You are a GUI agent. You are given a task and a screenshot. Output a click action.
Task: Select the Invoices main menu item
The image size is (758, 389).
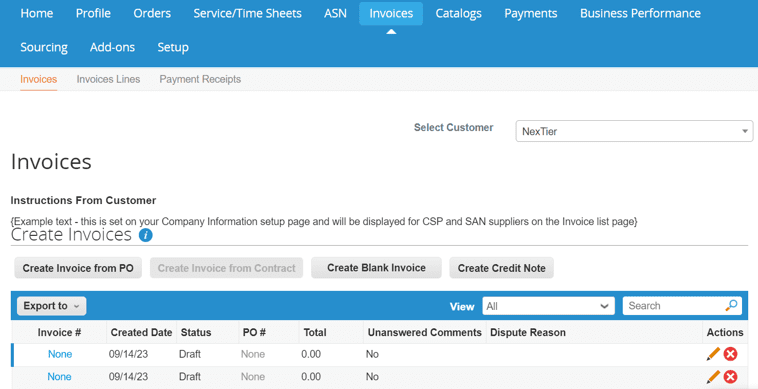(x=391, y=14)
